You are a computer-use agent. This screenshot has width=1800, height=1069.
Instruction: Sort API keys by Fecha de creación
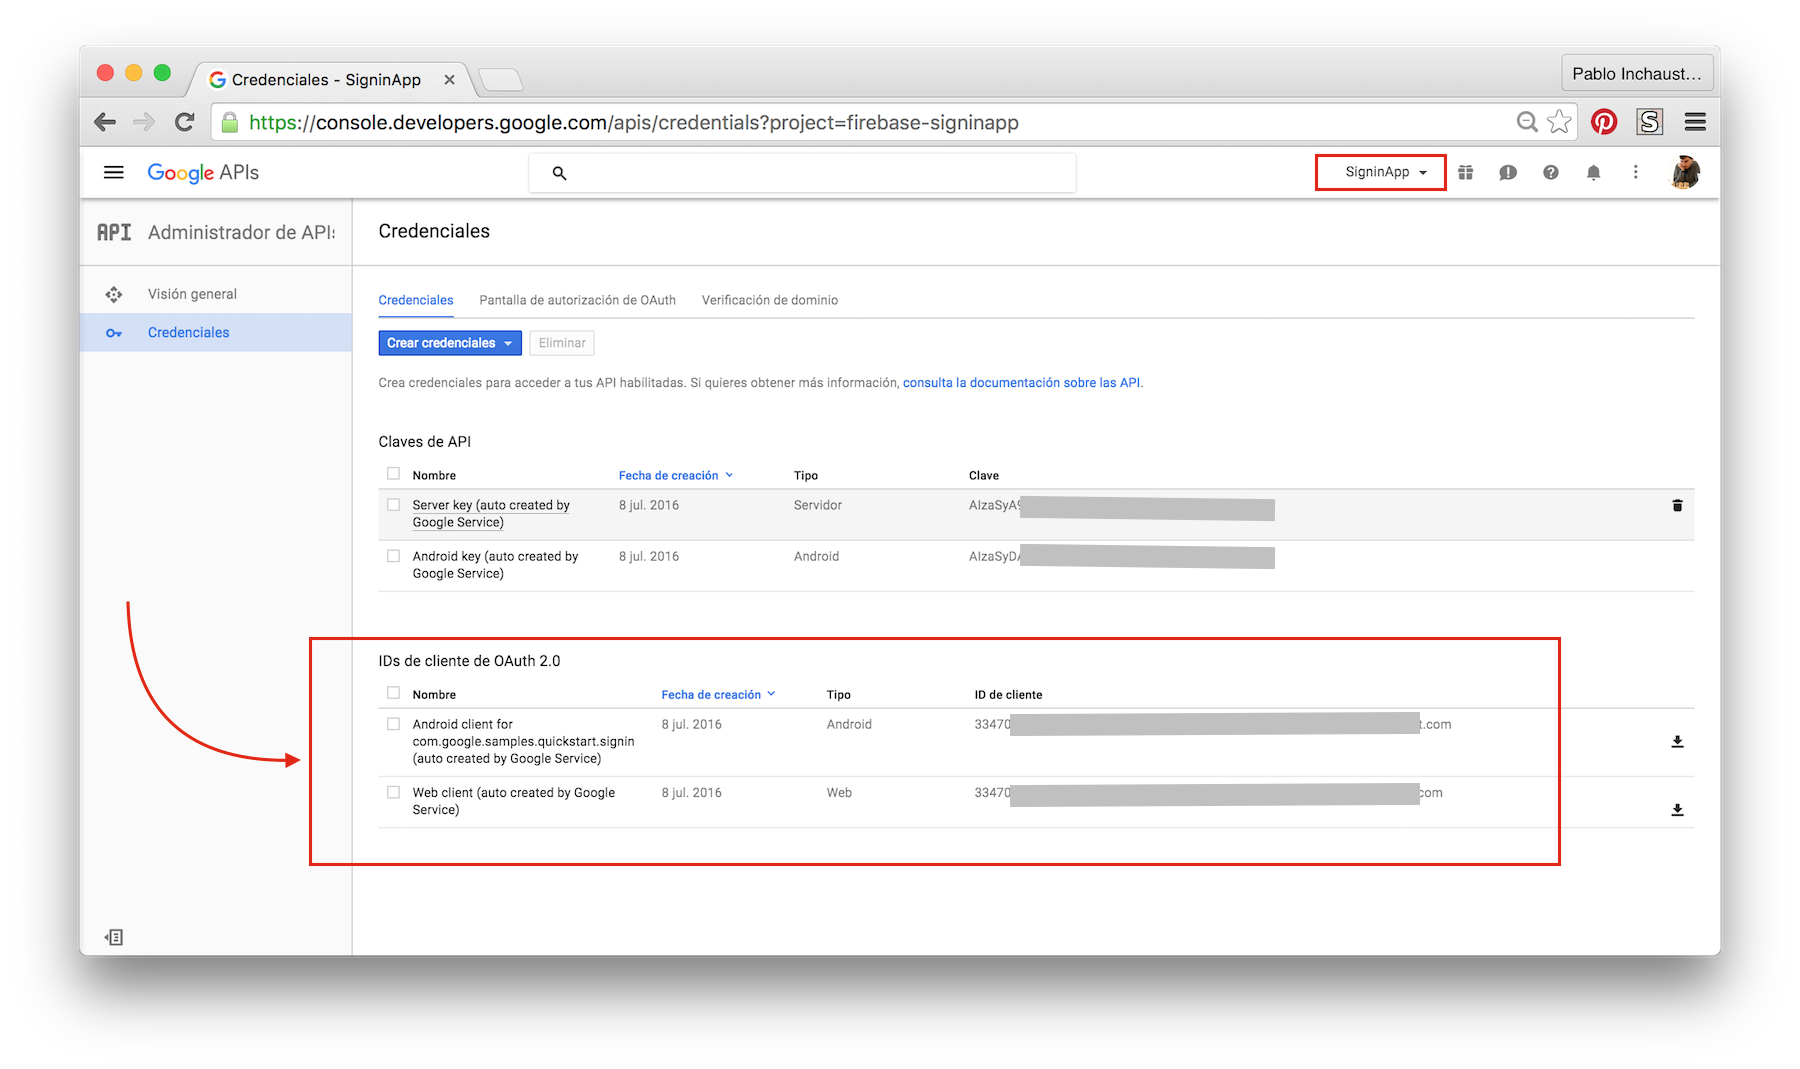(676, 475)
